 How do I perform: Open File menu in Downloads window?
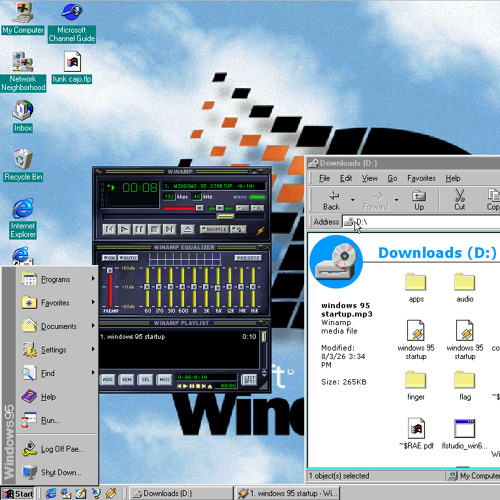pyautogui.click(x=324, y=178)
